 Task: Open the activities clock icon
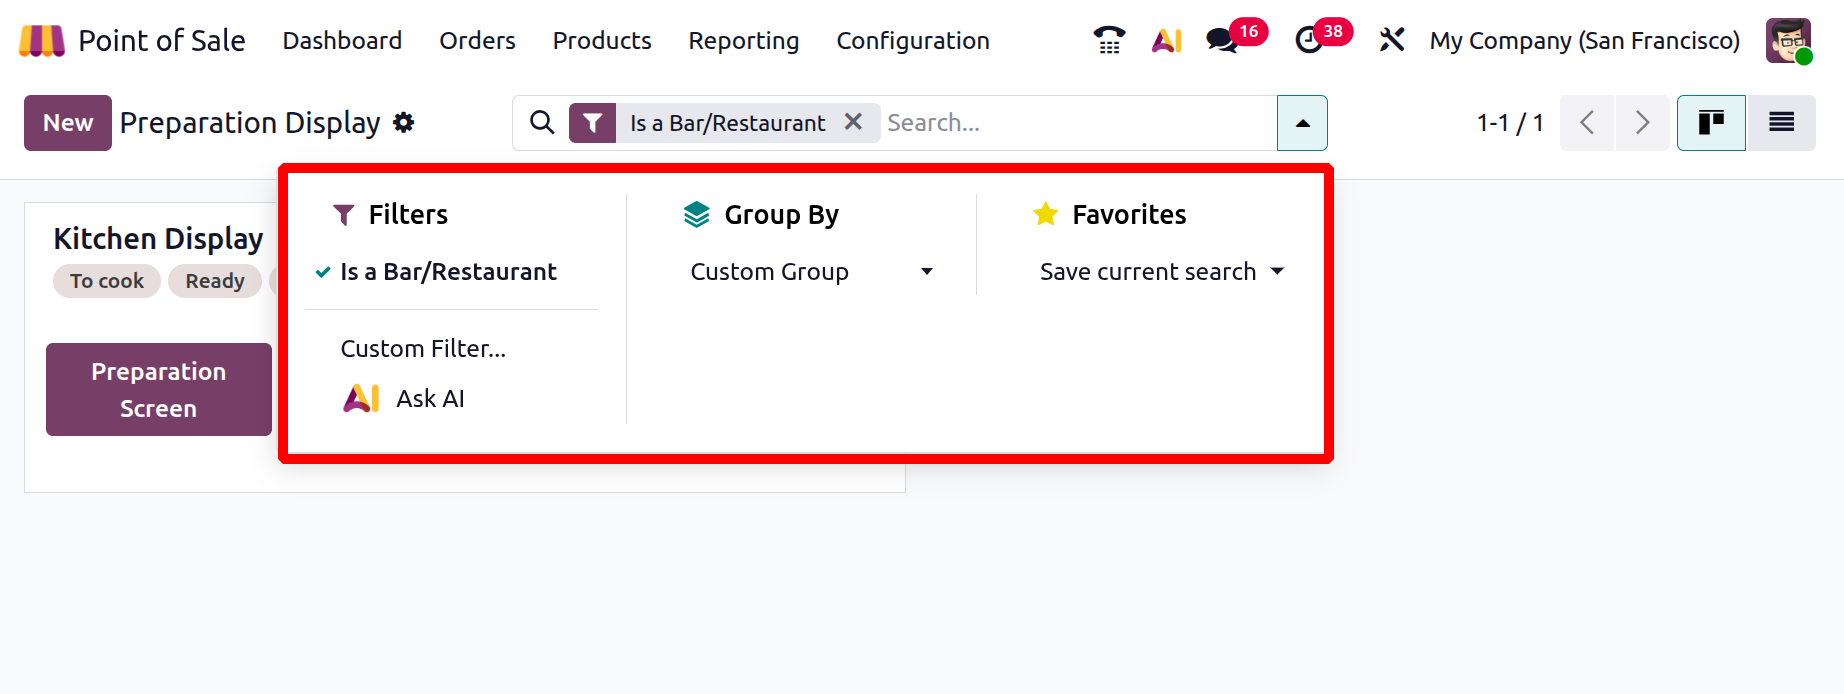[x=1308, y=41]
